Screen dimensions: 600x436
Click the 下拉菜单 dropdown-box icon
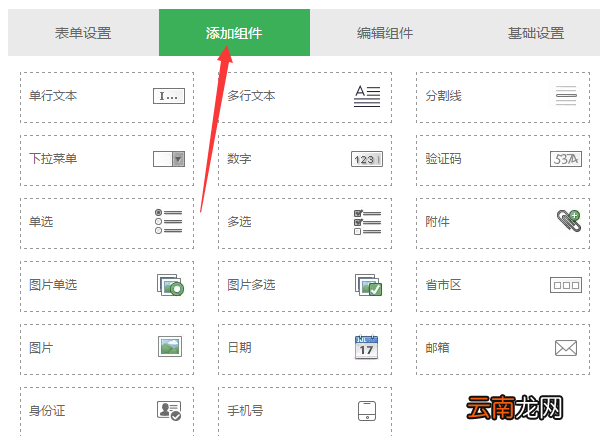click(x=169, y=159)
